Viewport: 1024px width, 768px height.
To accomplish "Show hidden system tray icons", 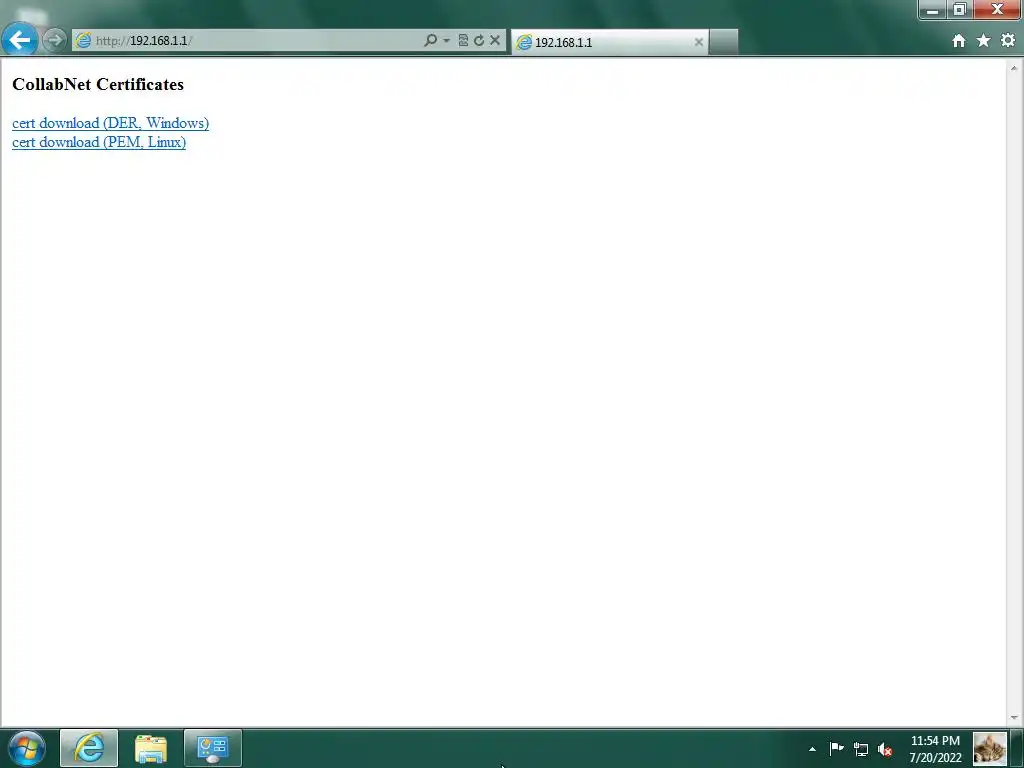I will pos(812,749).
